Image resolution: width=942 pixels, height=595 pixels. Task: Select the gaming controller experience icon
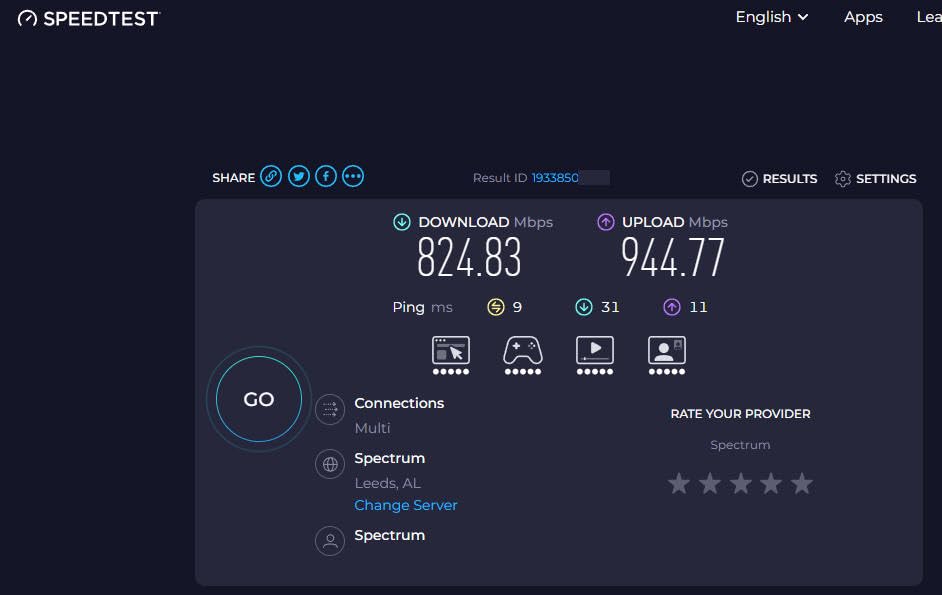(x=523, y=355)
